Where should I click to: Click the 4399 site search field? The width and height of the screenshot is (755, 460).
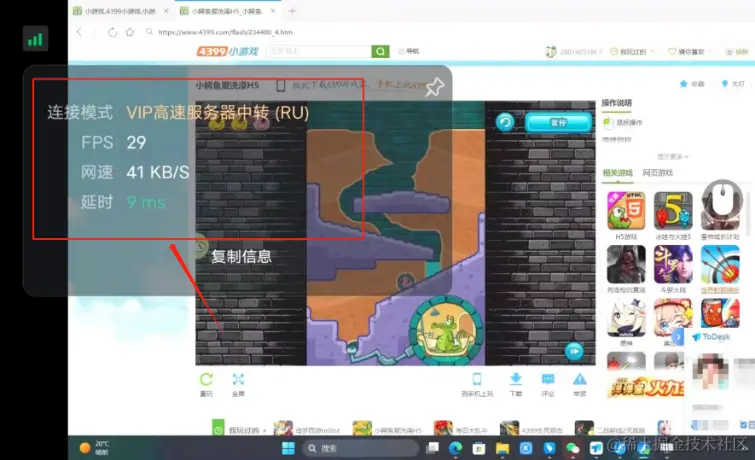pos(318,51)
